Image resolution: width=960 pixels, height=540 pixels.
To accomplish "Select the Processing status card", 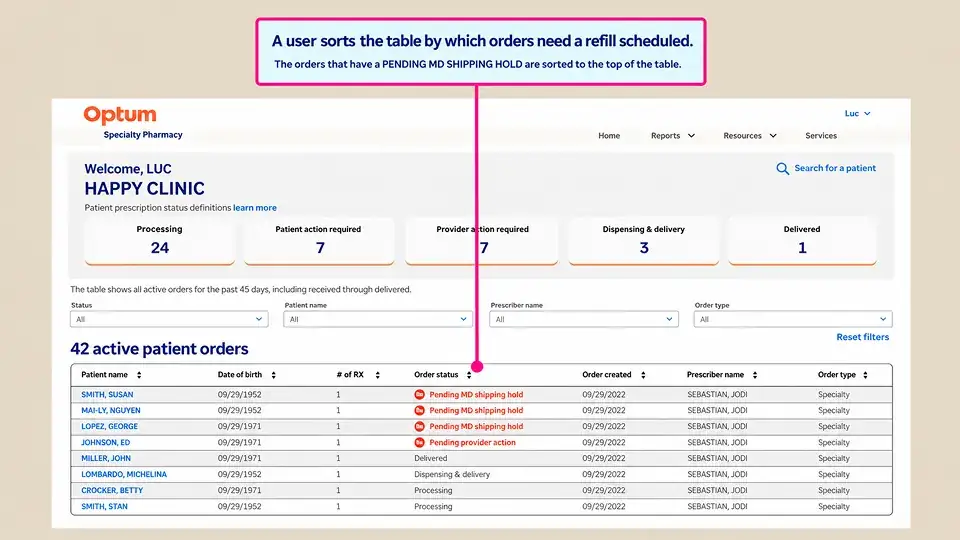I will pos(159,241).
